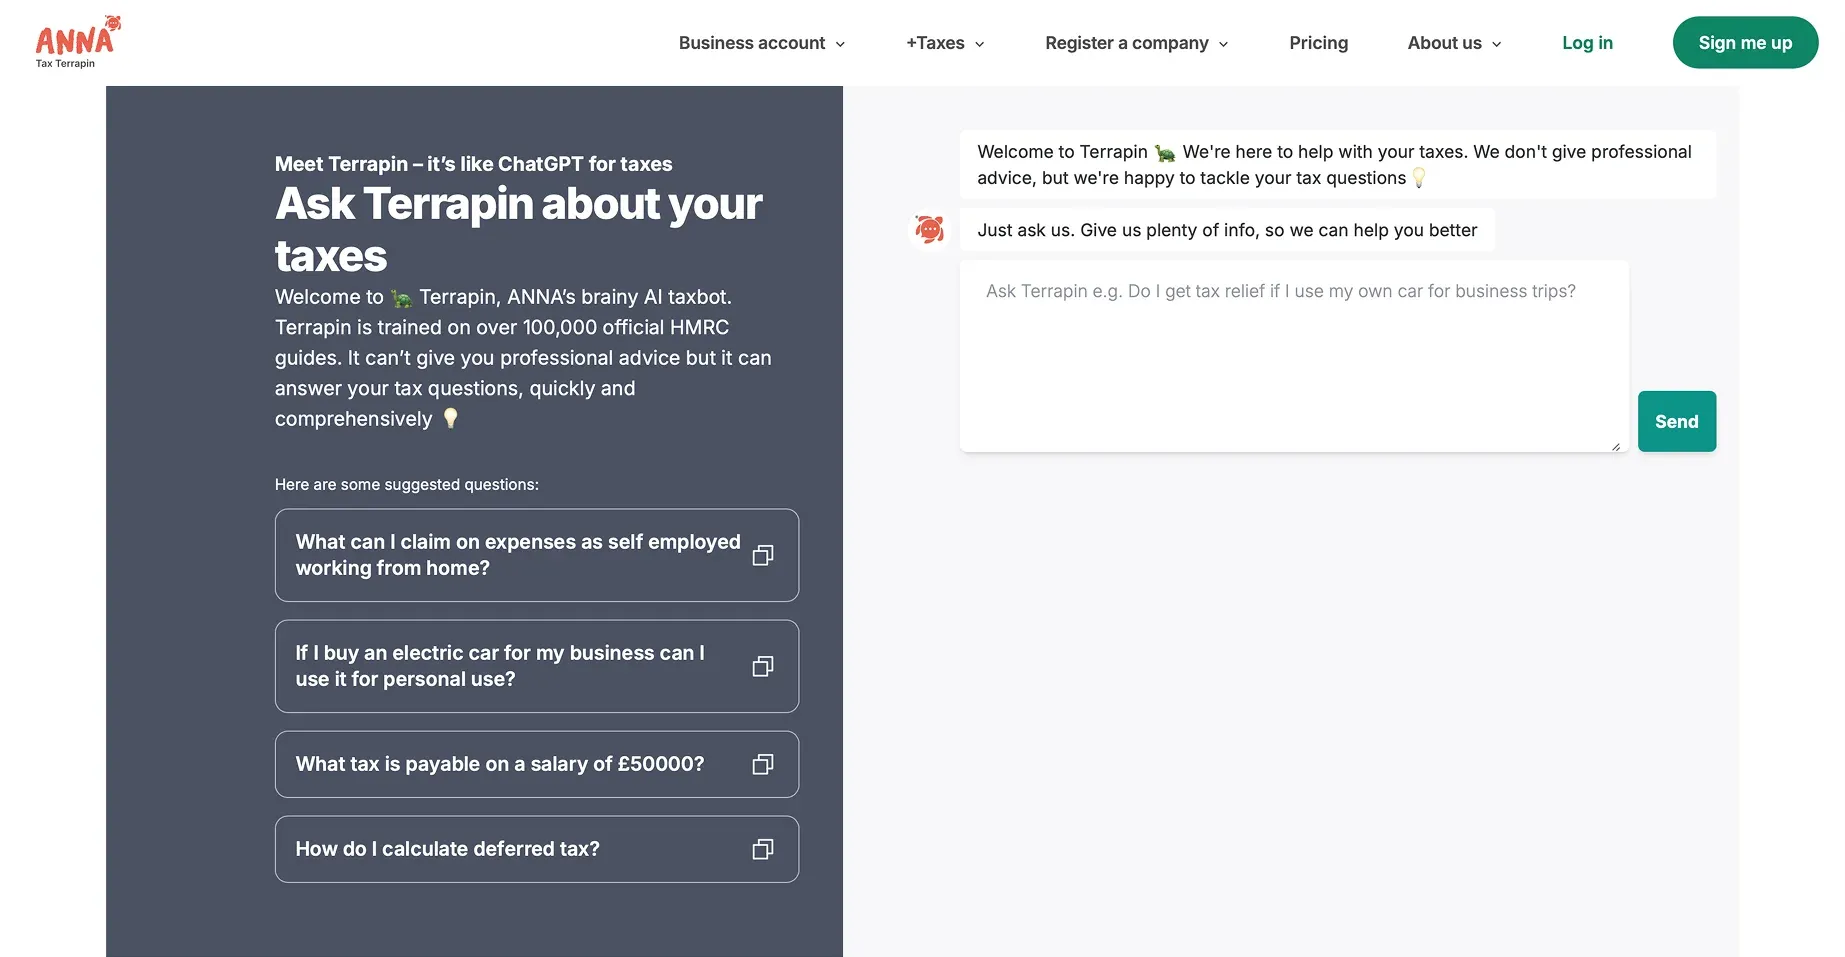Expand the Business account chevron
This screenshot has height=957, width=1845.
tap(840, 44)
